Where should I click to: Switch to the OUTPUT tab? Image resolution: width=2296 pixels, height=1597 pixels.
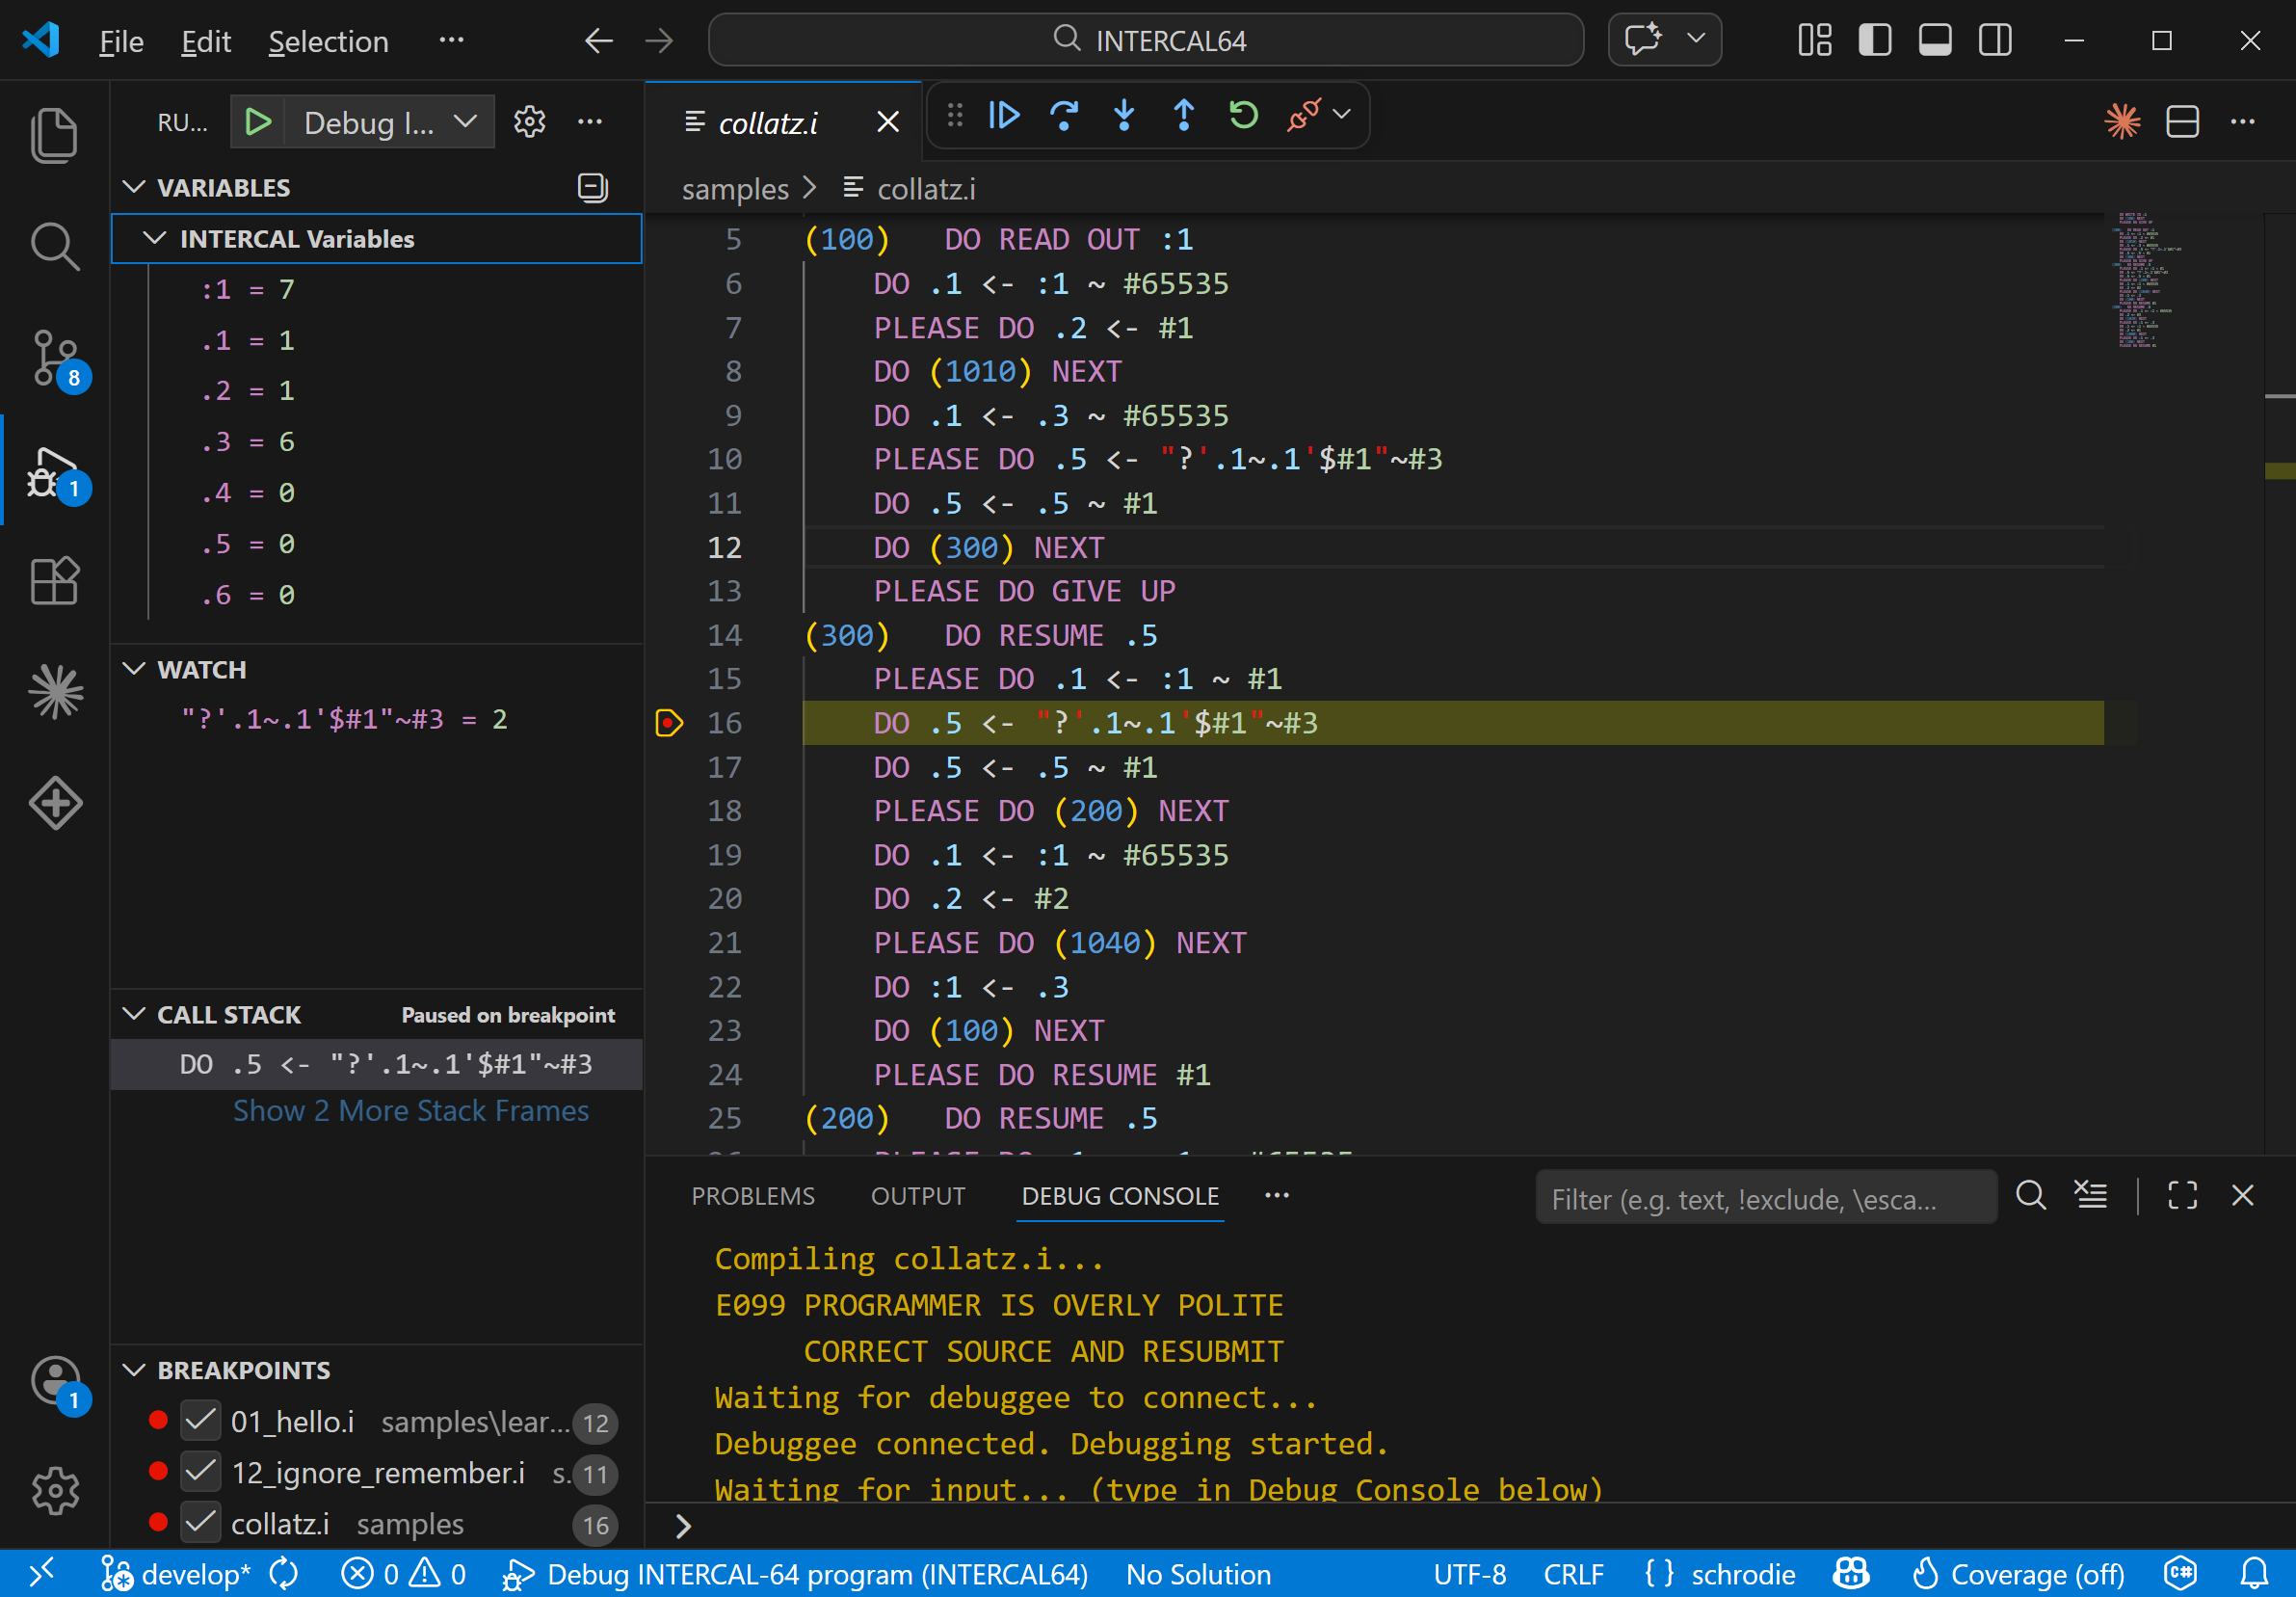(x=917, y=1196)
